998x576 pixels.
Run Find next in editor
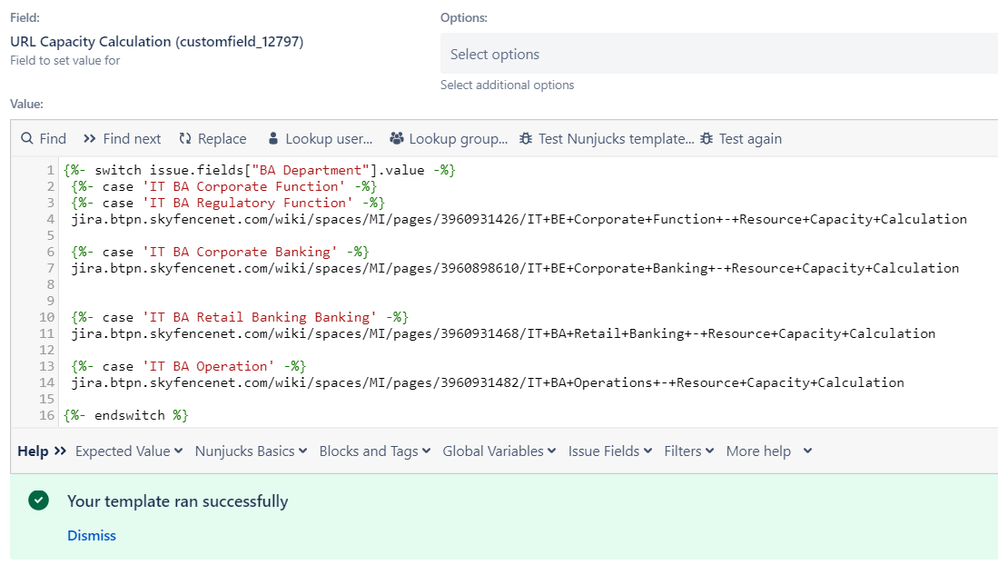click(x=122, y=138)
